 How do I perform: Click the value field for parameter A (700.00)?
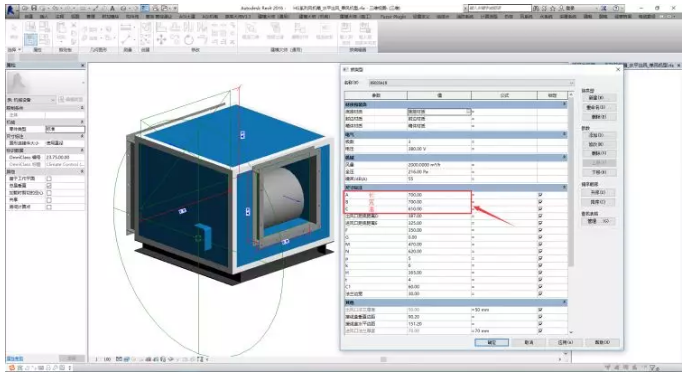click(x=439, y=194)
